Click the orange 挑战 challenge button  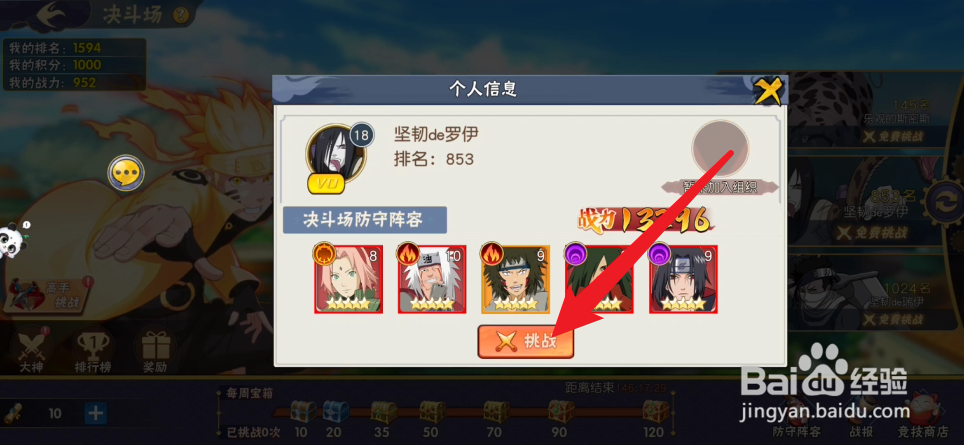click(x=526, y=341)
